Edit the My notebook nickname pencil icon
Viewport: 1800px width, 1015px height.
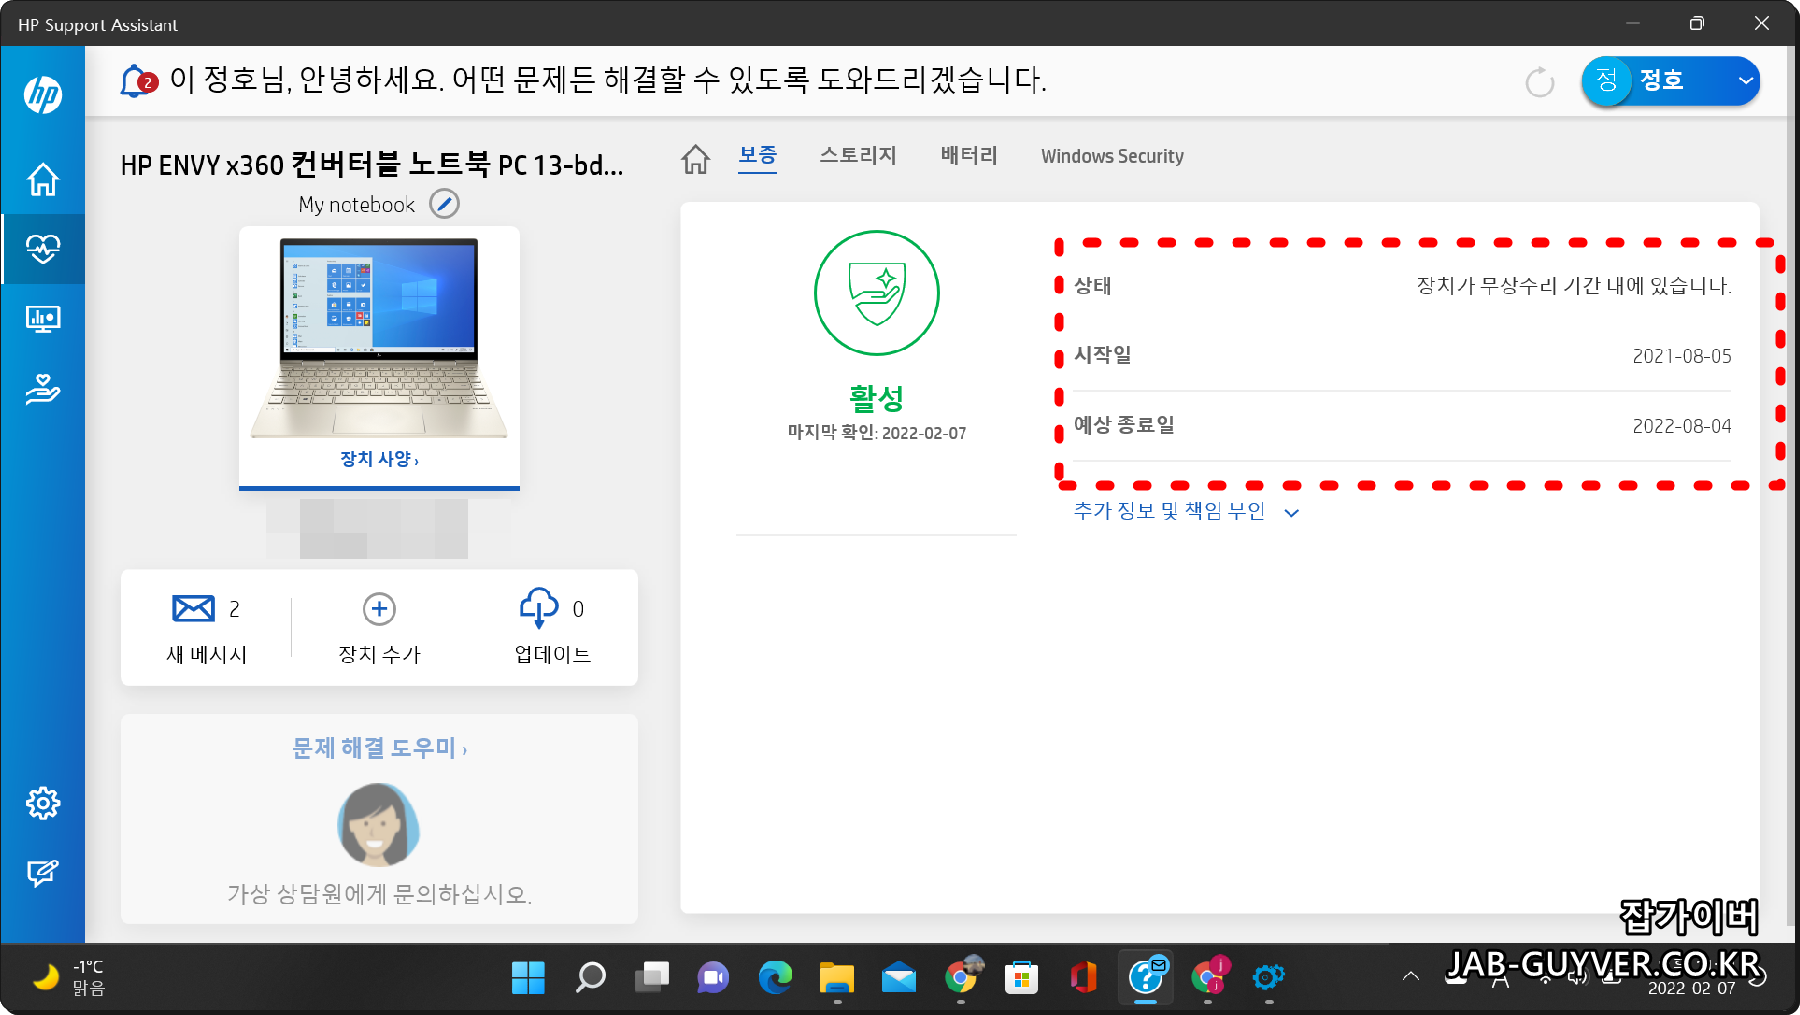[444, 204]
